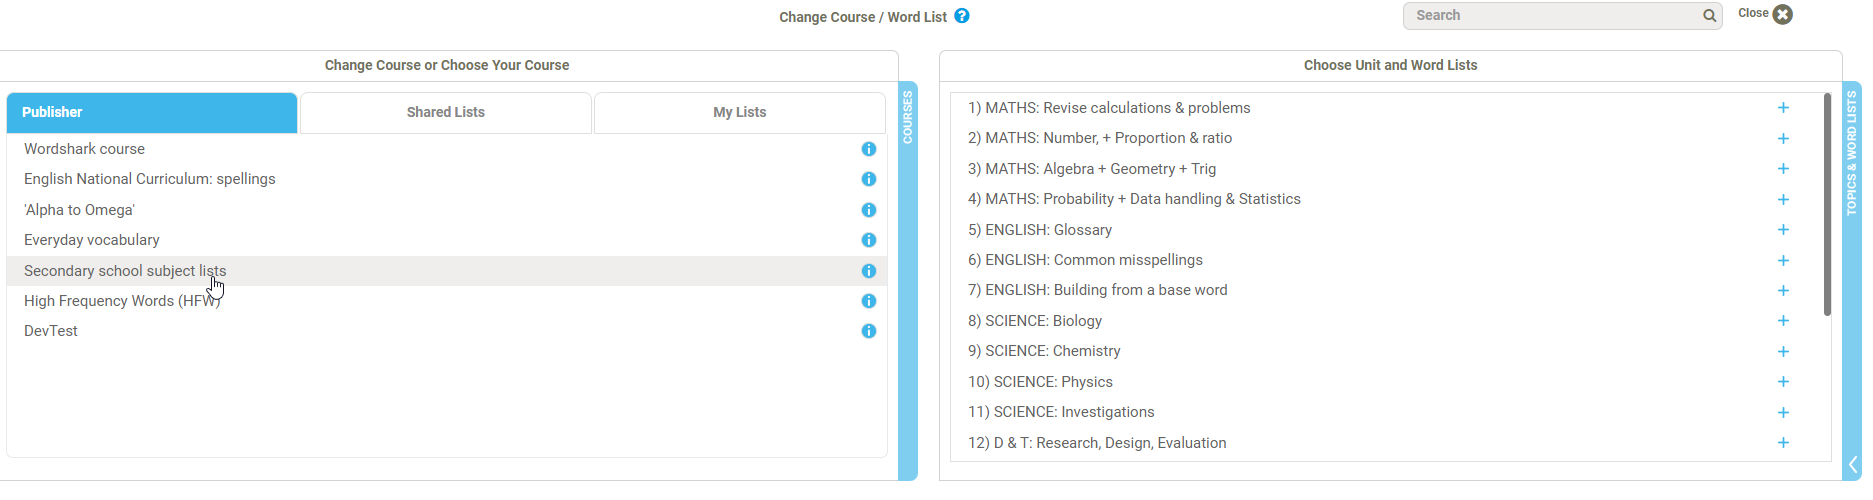The image size is (1873, 500).
Task: Click the unit list vertical scrollbar
Action: coord(1827,205)
